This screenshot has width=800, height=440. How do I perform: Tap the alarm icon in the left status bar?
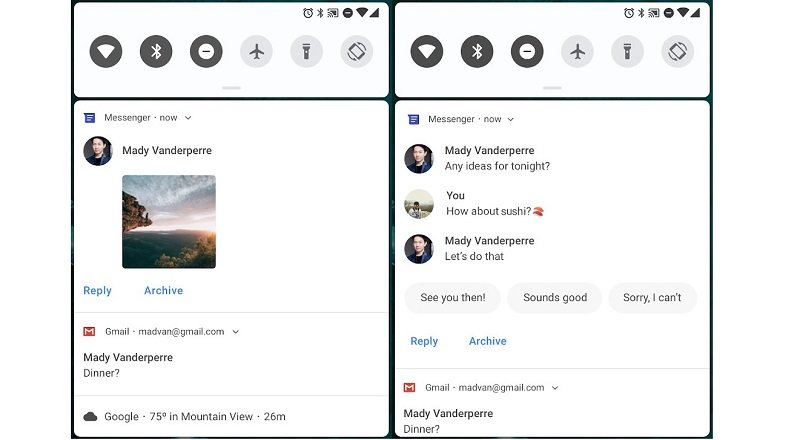tap(308, 13)
